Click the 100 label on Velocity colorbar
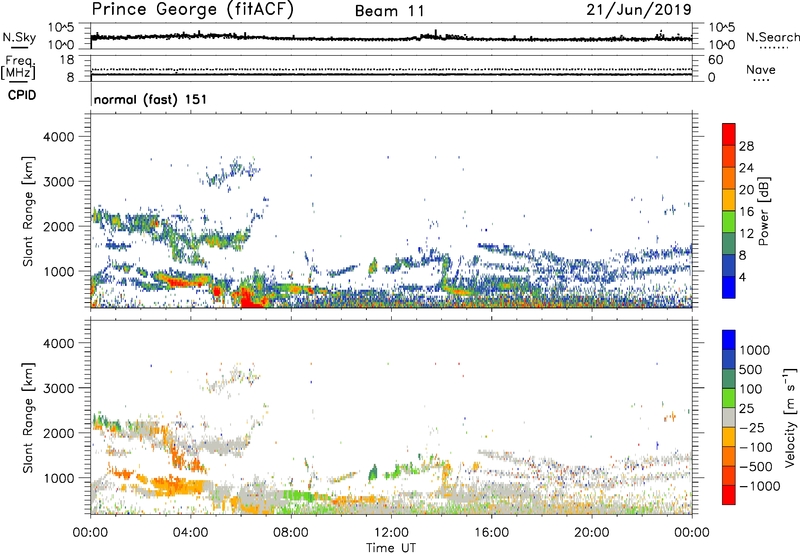The width and height of the screenshot is (800, 554). (751, 389)
